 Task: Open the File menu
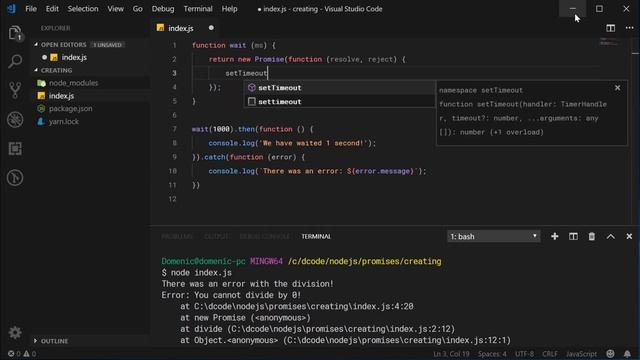[31, 9]
